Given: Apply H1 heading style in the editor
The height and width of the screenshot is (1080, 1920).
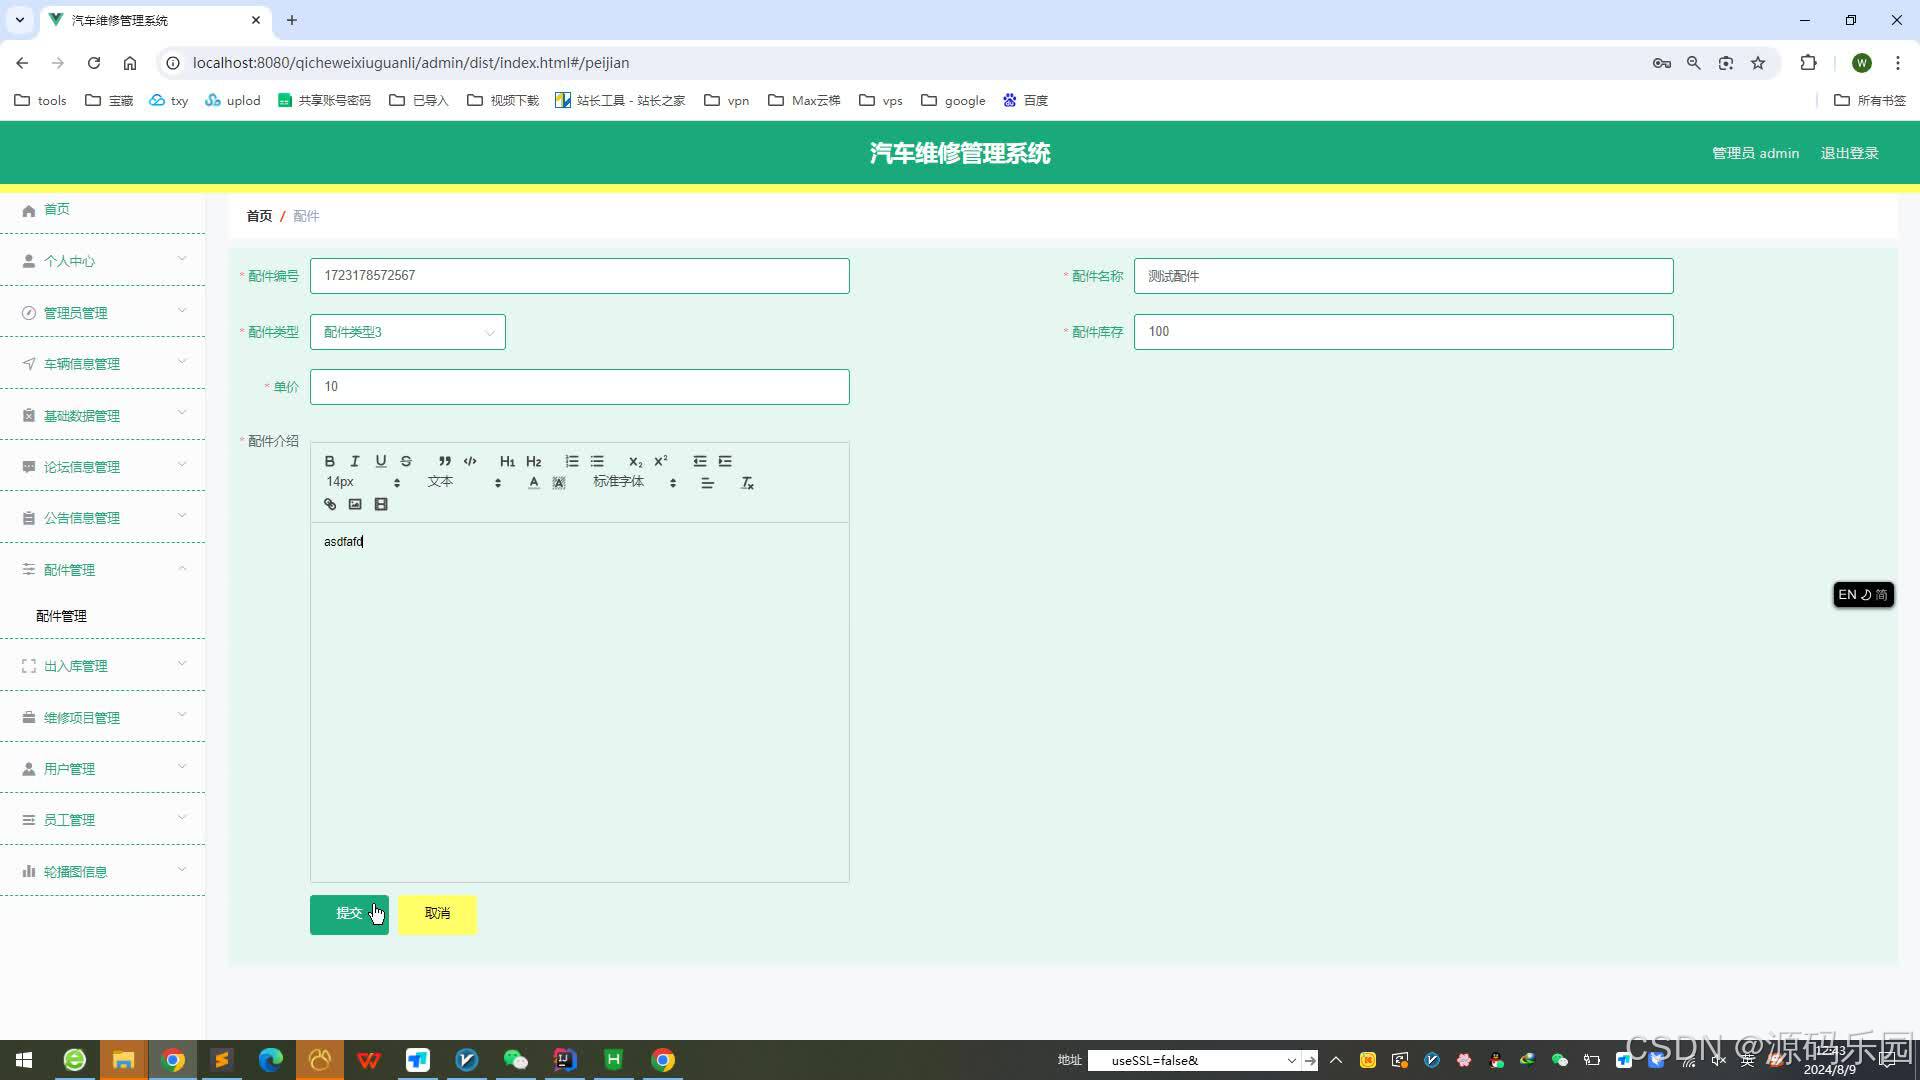Looking at the screenshot, I should [x=507, y=461].
